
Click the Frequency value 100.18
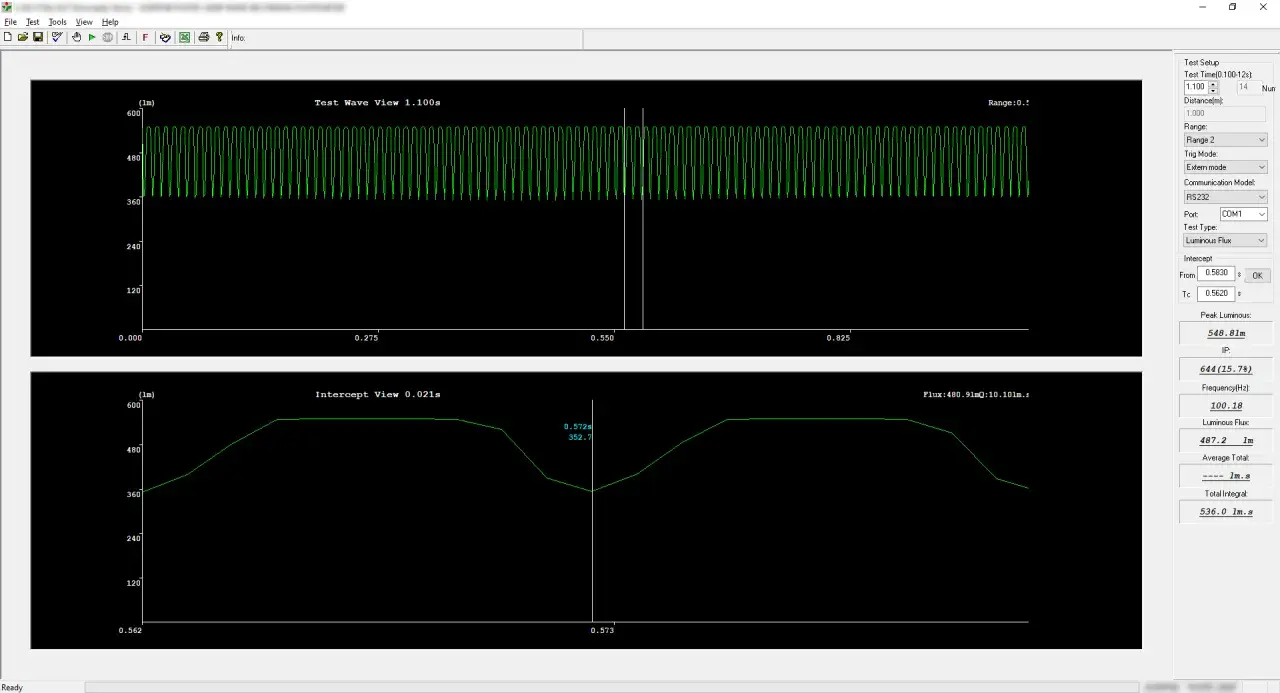pos(1226,405)
